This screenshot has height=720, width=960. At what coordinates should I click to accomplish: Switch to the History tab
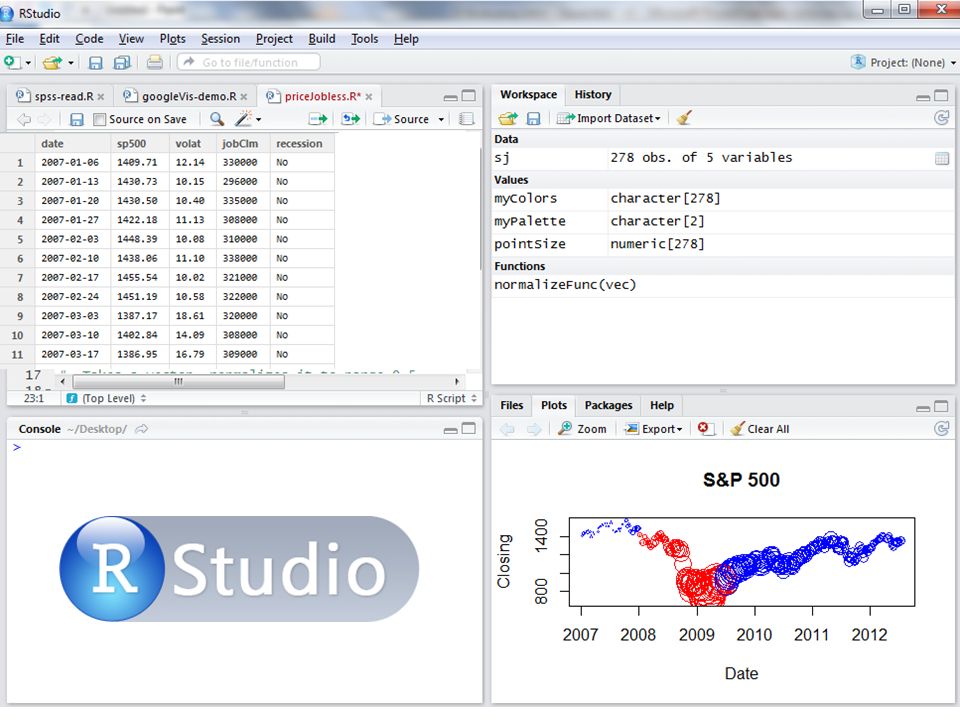click(x=593, y=94)
